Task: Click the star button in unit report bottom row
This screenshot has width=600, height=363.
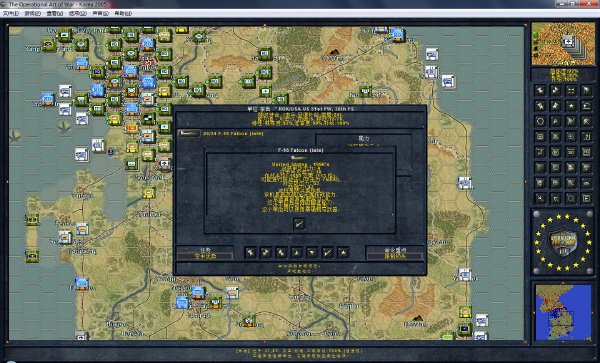Action: click(343, 252)
